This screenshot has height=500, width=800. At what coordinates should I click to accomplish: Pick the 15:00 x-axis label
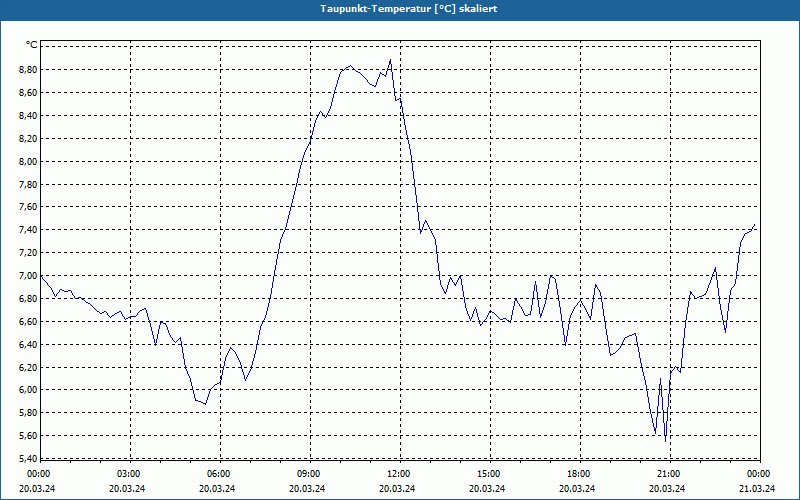[490, 473]
